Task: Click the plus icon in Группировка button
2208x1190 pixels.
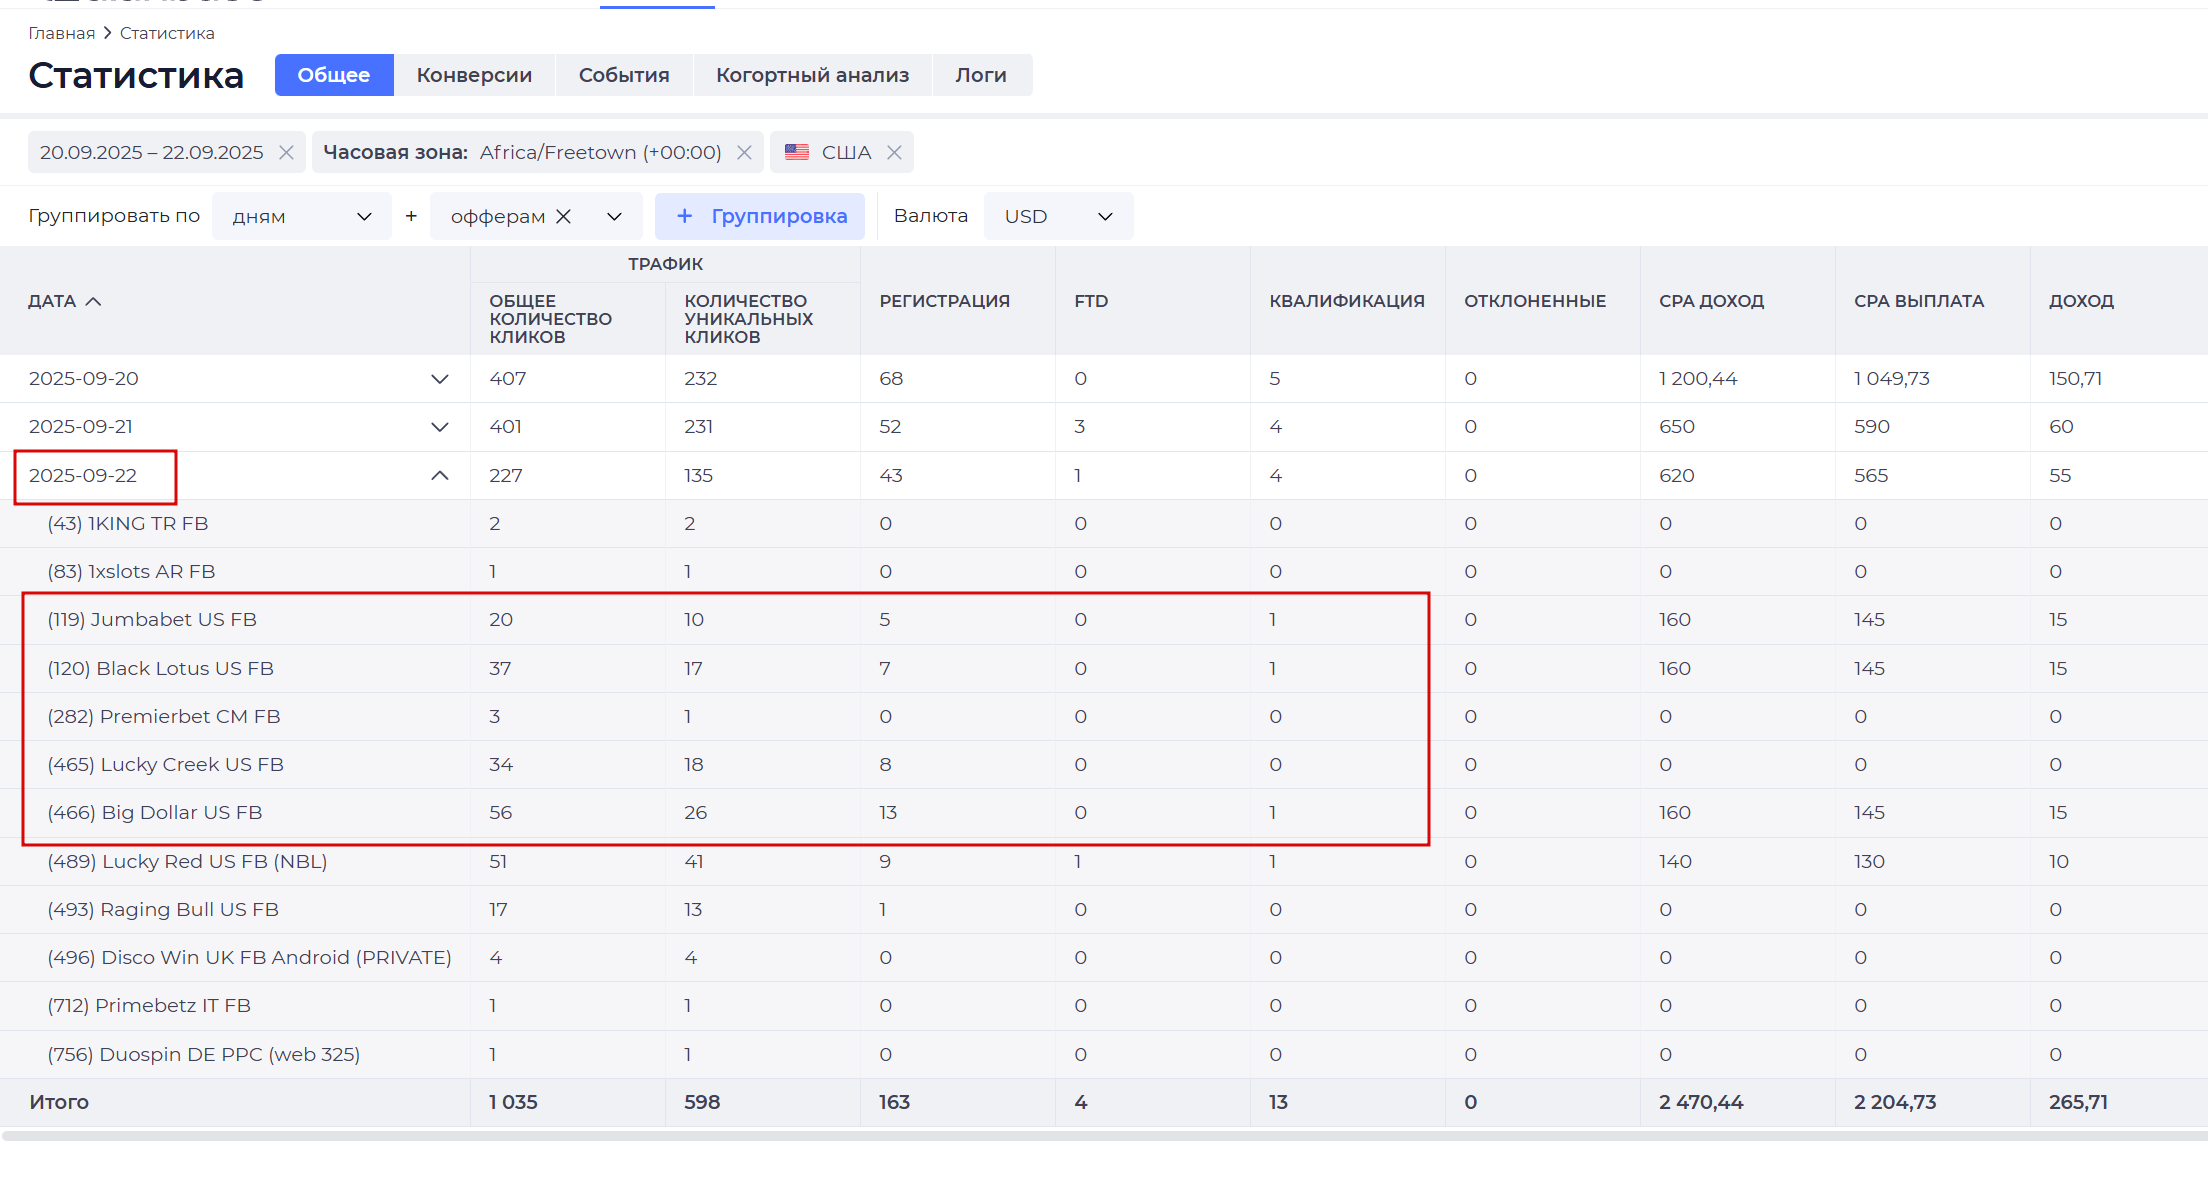Action: [685, 216]
